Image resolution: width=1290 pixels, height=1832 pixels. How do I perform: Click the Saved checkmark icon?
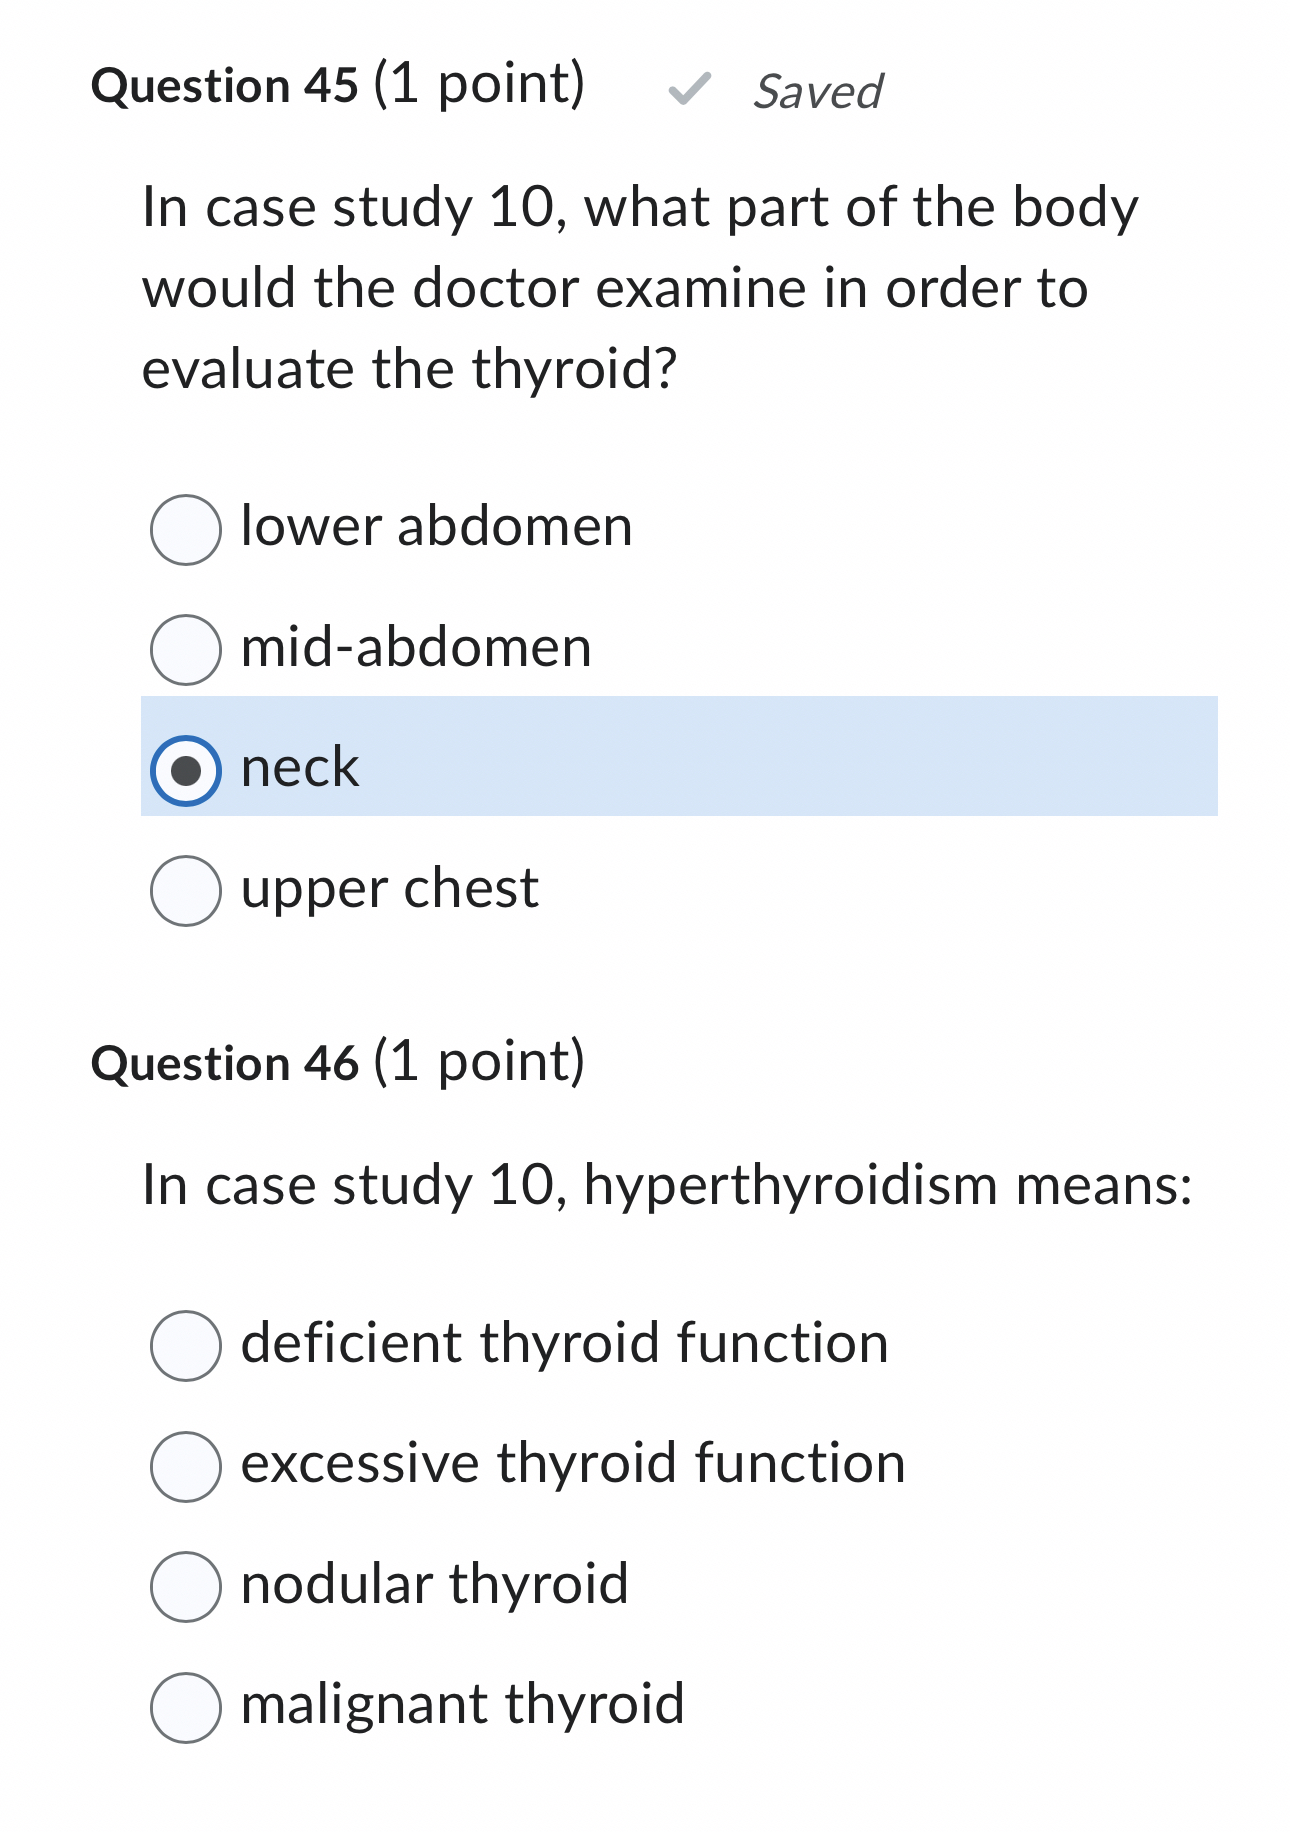click(x=692, y=88)
